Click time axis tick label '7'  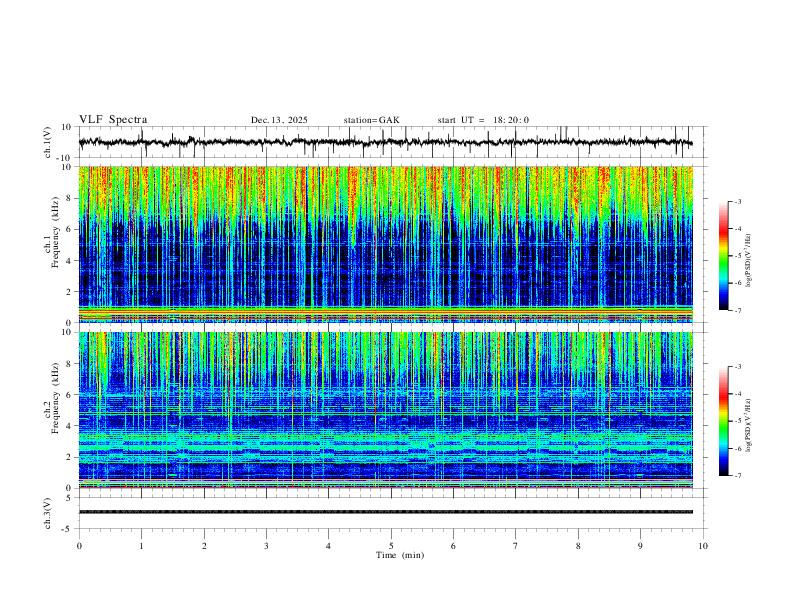pos(516,546)
